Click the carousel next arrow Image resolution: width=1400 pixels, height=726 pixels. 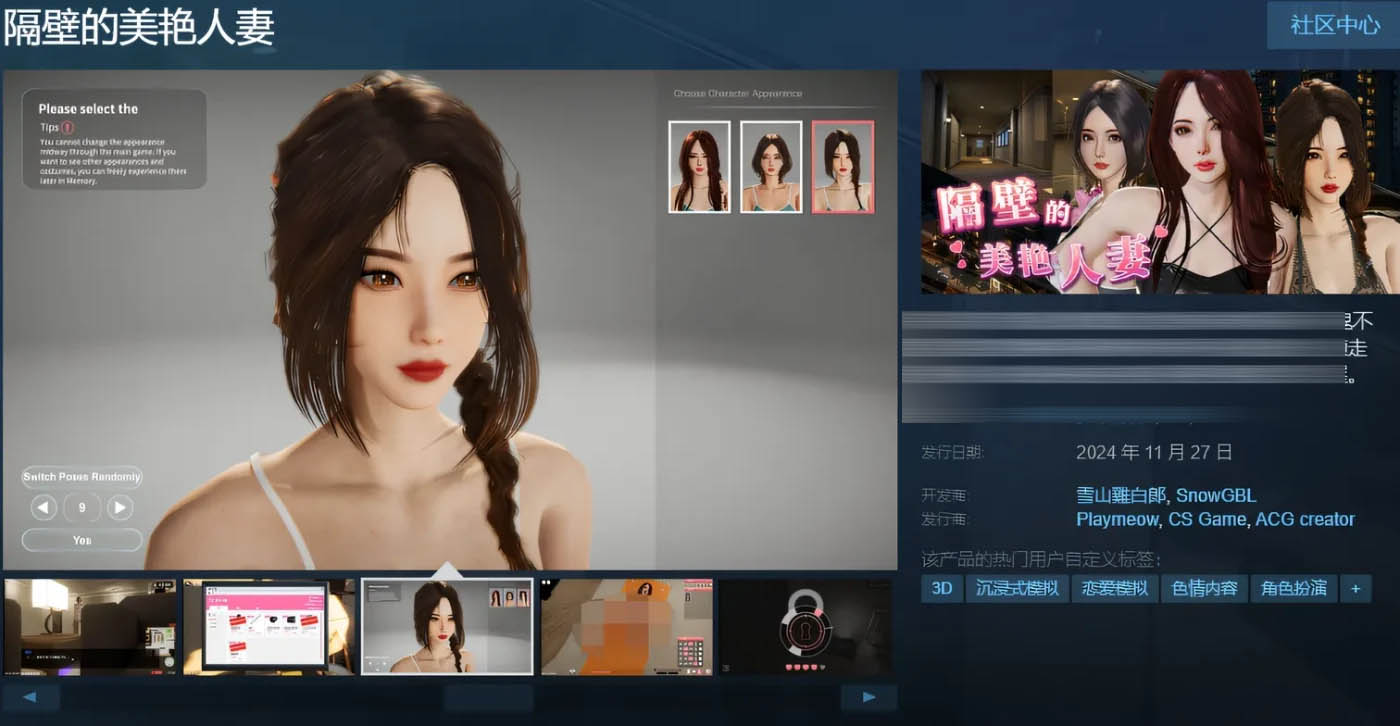[x=869, y=696]
